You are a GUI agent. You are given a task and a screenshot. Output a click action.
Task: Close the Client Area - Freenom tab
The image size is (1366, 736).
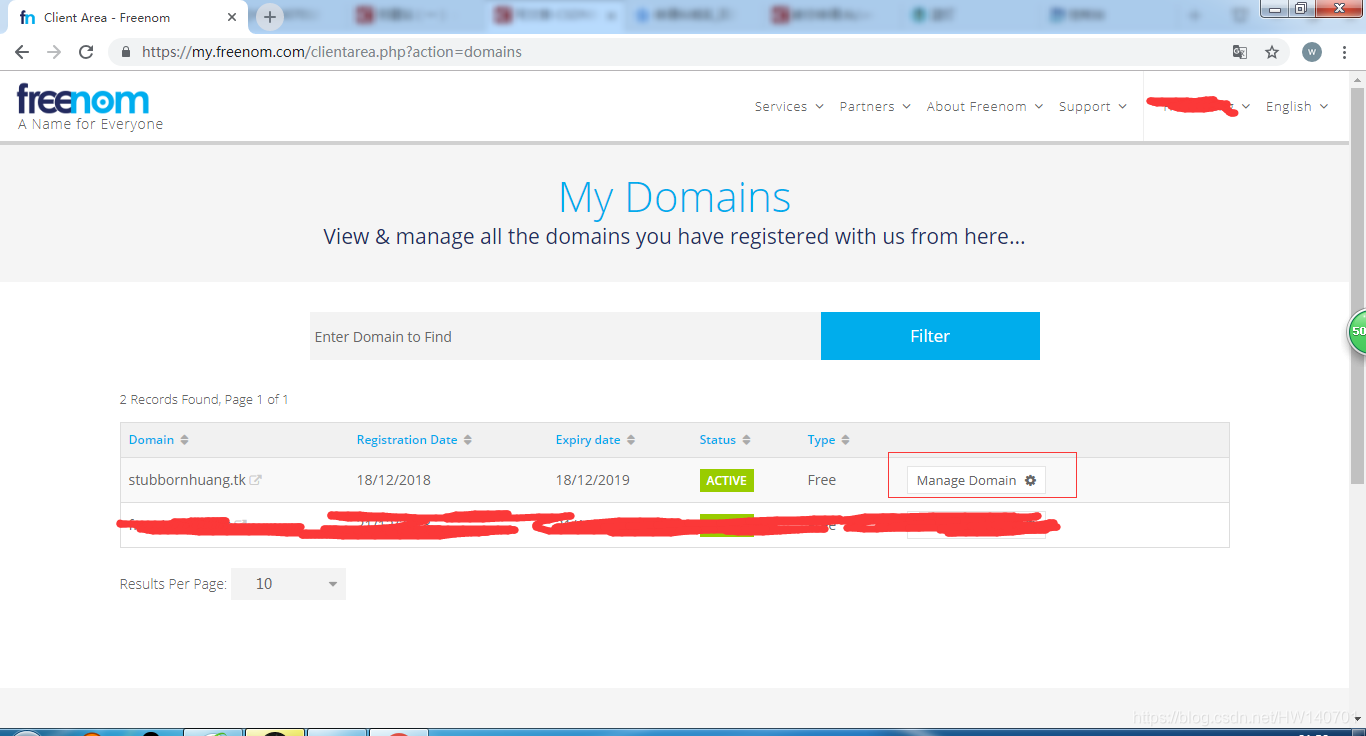click(231, 17)
